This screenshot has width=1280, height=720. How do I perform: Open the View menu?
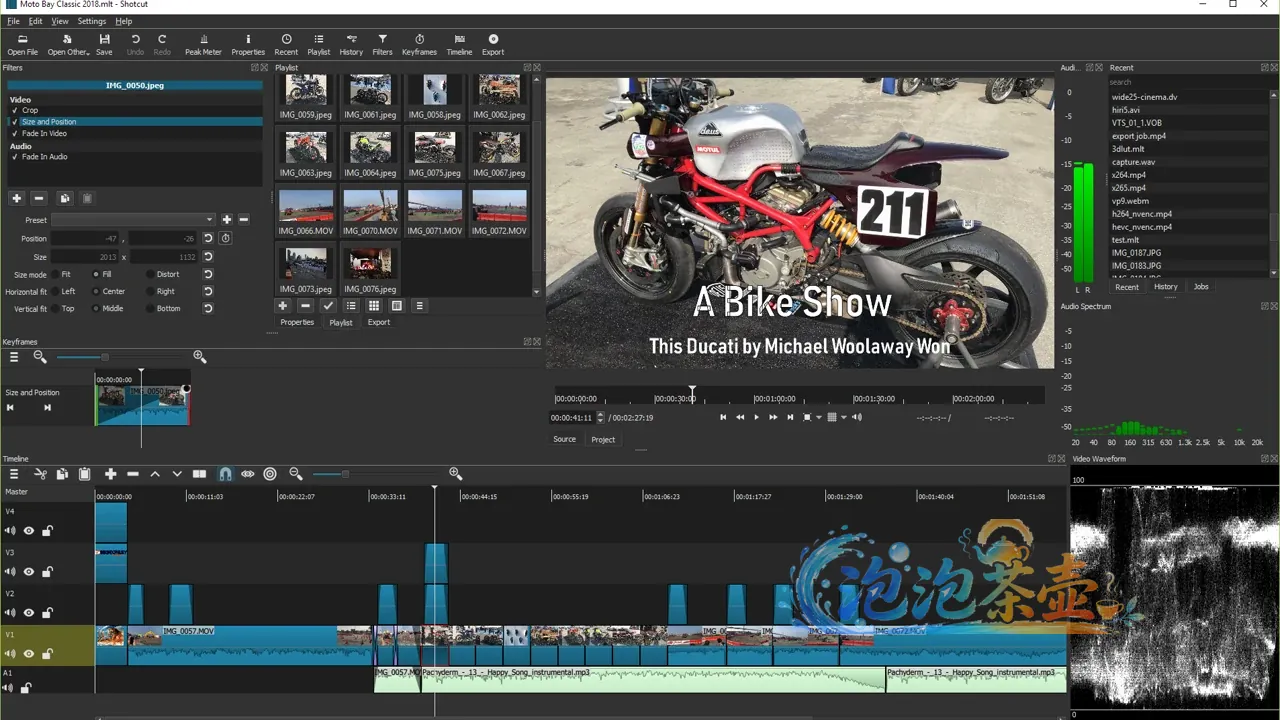(60, 21)
